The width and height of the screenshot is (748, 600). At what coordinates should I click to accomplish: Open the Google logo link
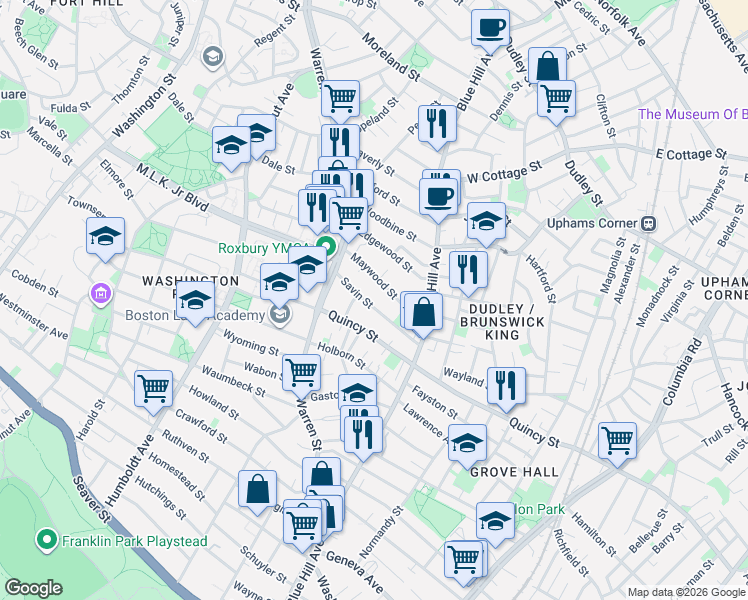pos(33,589)
